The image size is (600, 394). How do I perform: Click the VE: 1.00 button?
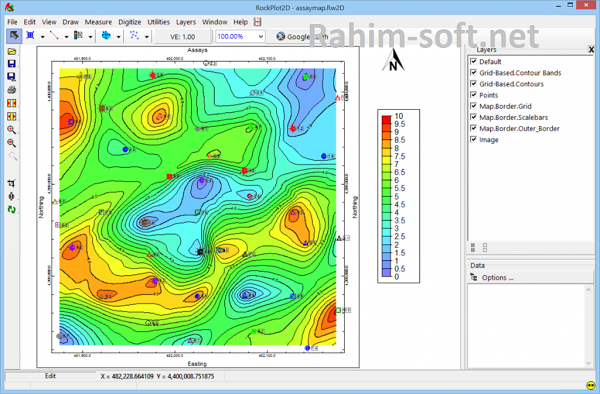tap(183, 37)
